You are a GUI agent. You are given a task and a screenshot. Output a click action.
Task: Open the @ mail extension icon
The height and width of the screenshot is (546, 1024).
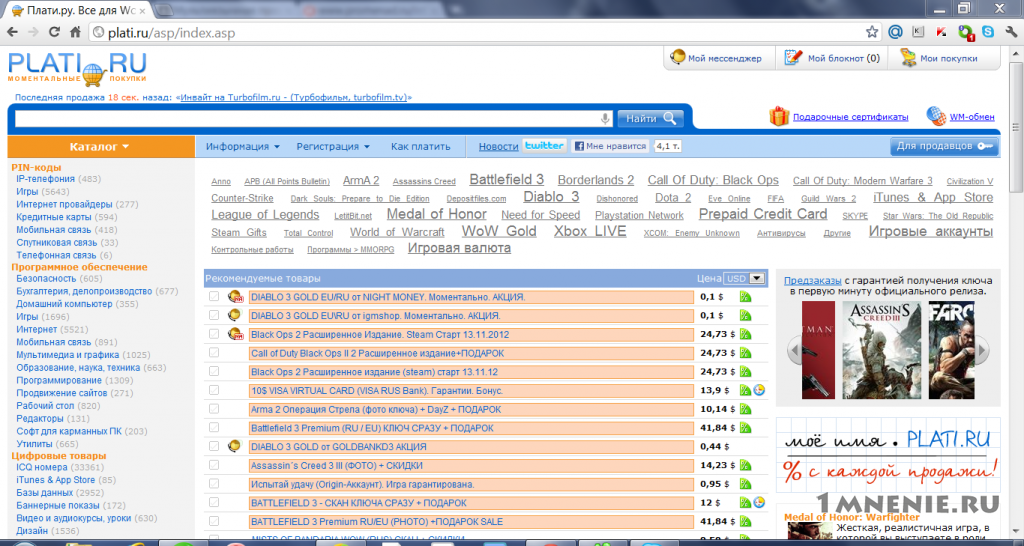[895, 32]
